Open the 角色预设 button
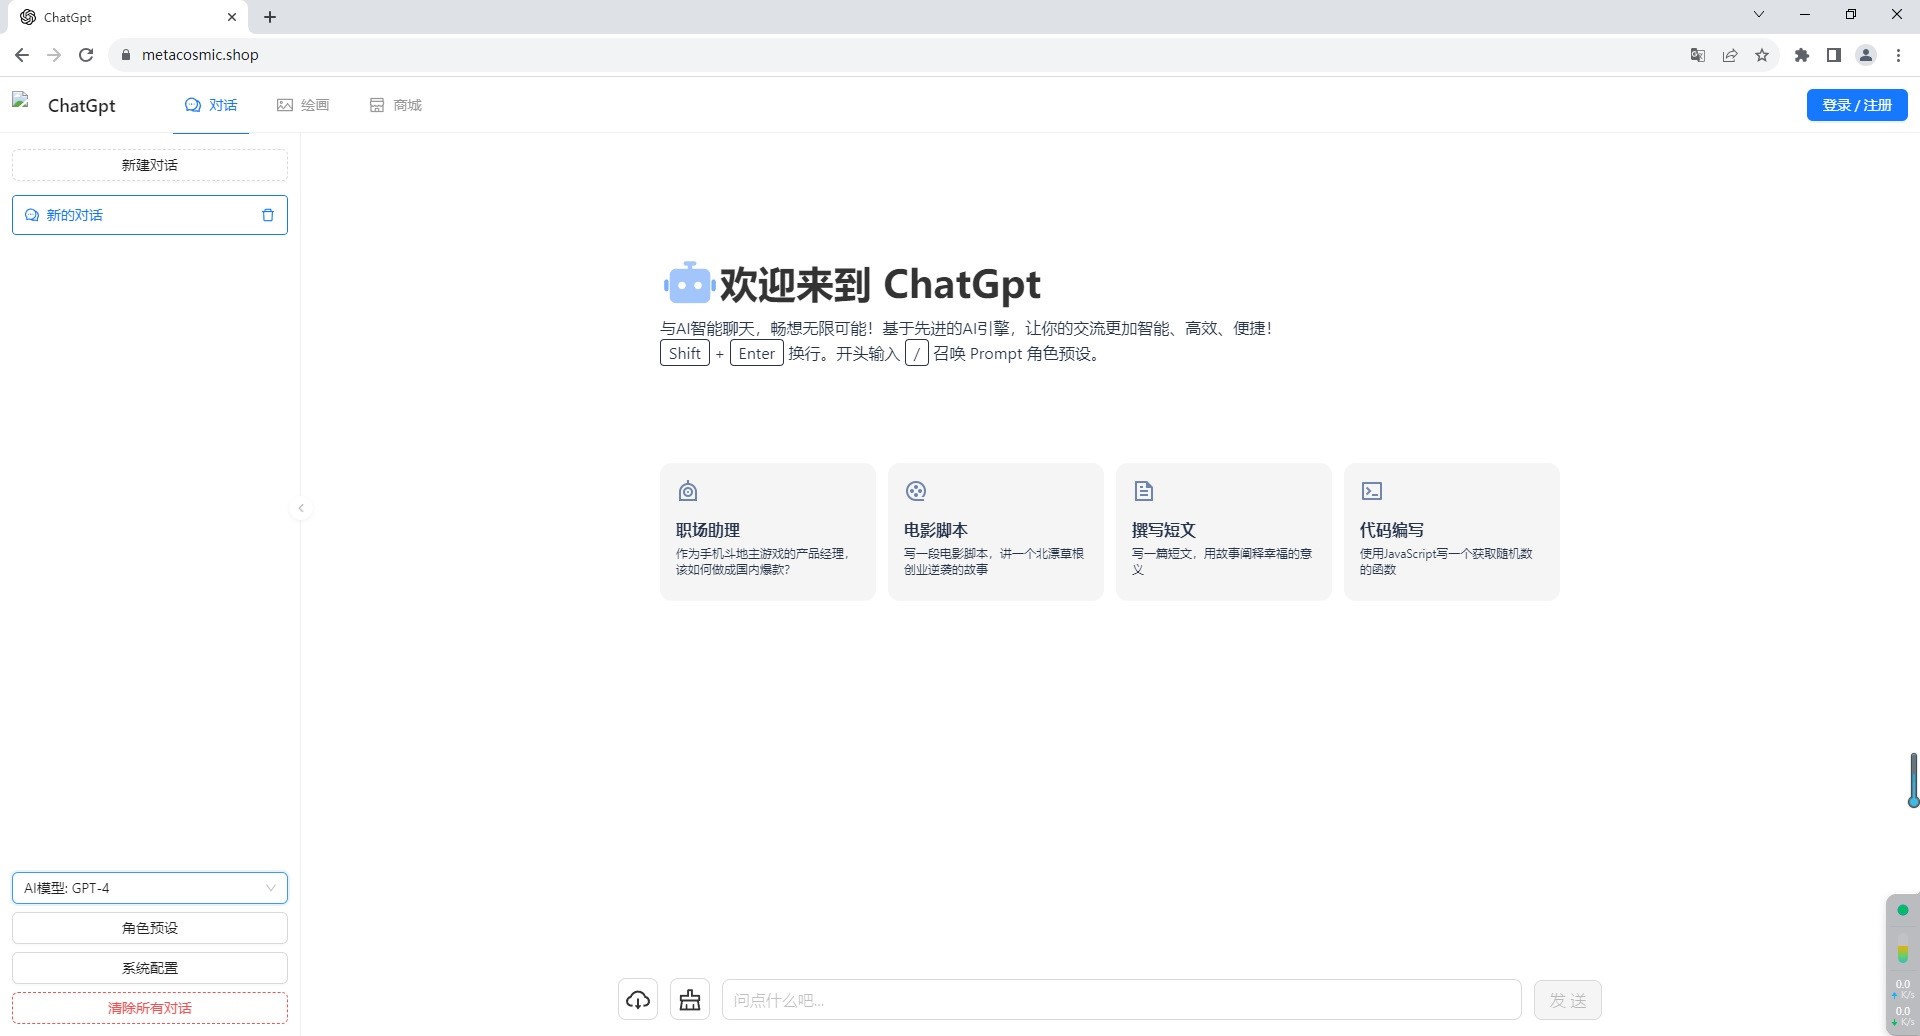The width and height of the screenshot is (1920, 1036). pyautogui.click(x=150, y=928)
